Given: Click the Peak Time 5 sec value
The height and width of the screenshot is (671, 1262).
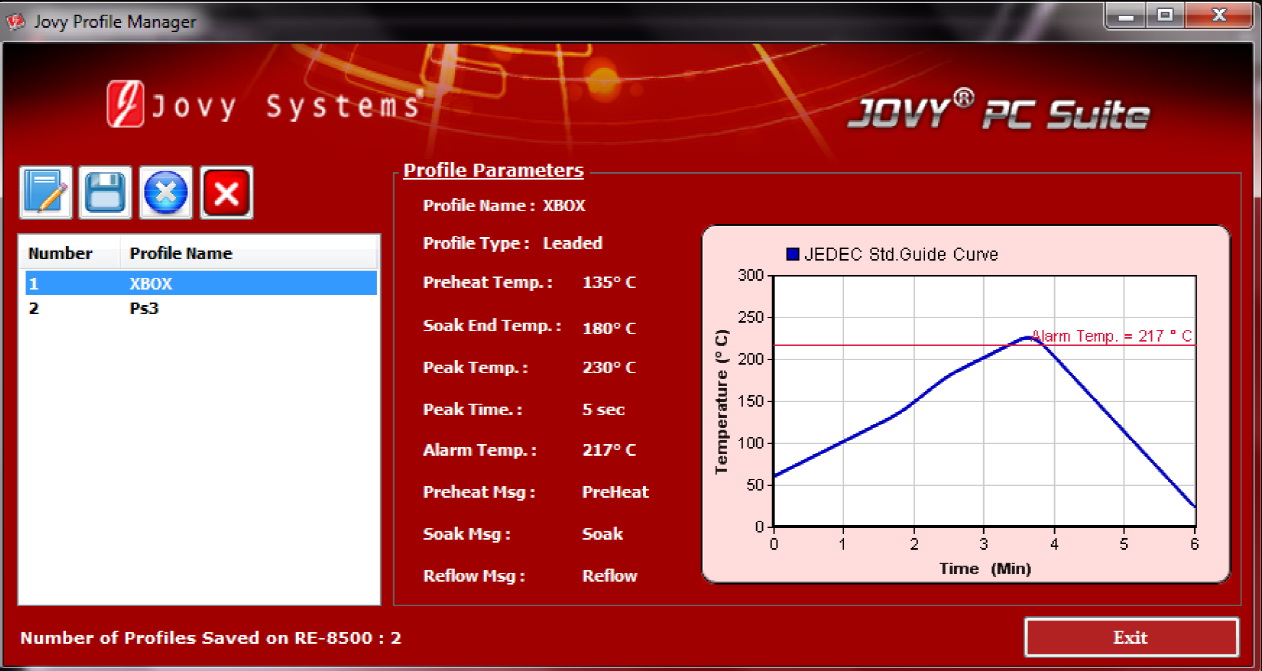Looking at the screenshot, I should (603, 409).
